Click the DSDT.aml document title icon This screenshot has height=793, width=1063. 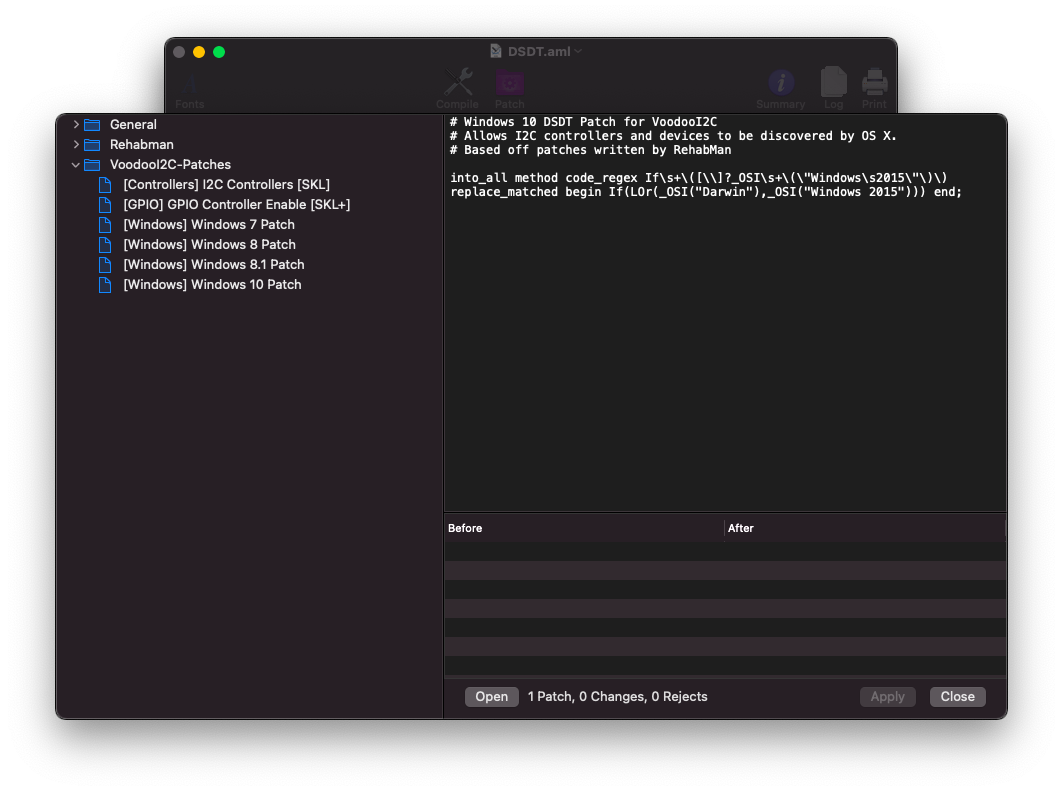[497, 51]
